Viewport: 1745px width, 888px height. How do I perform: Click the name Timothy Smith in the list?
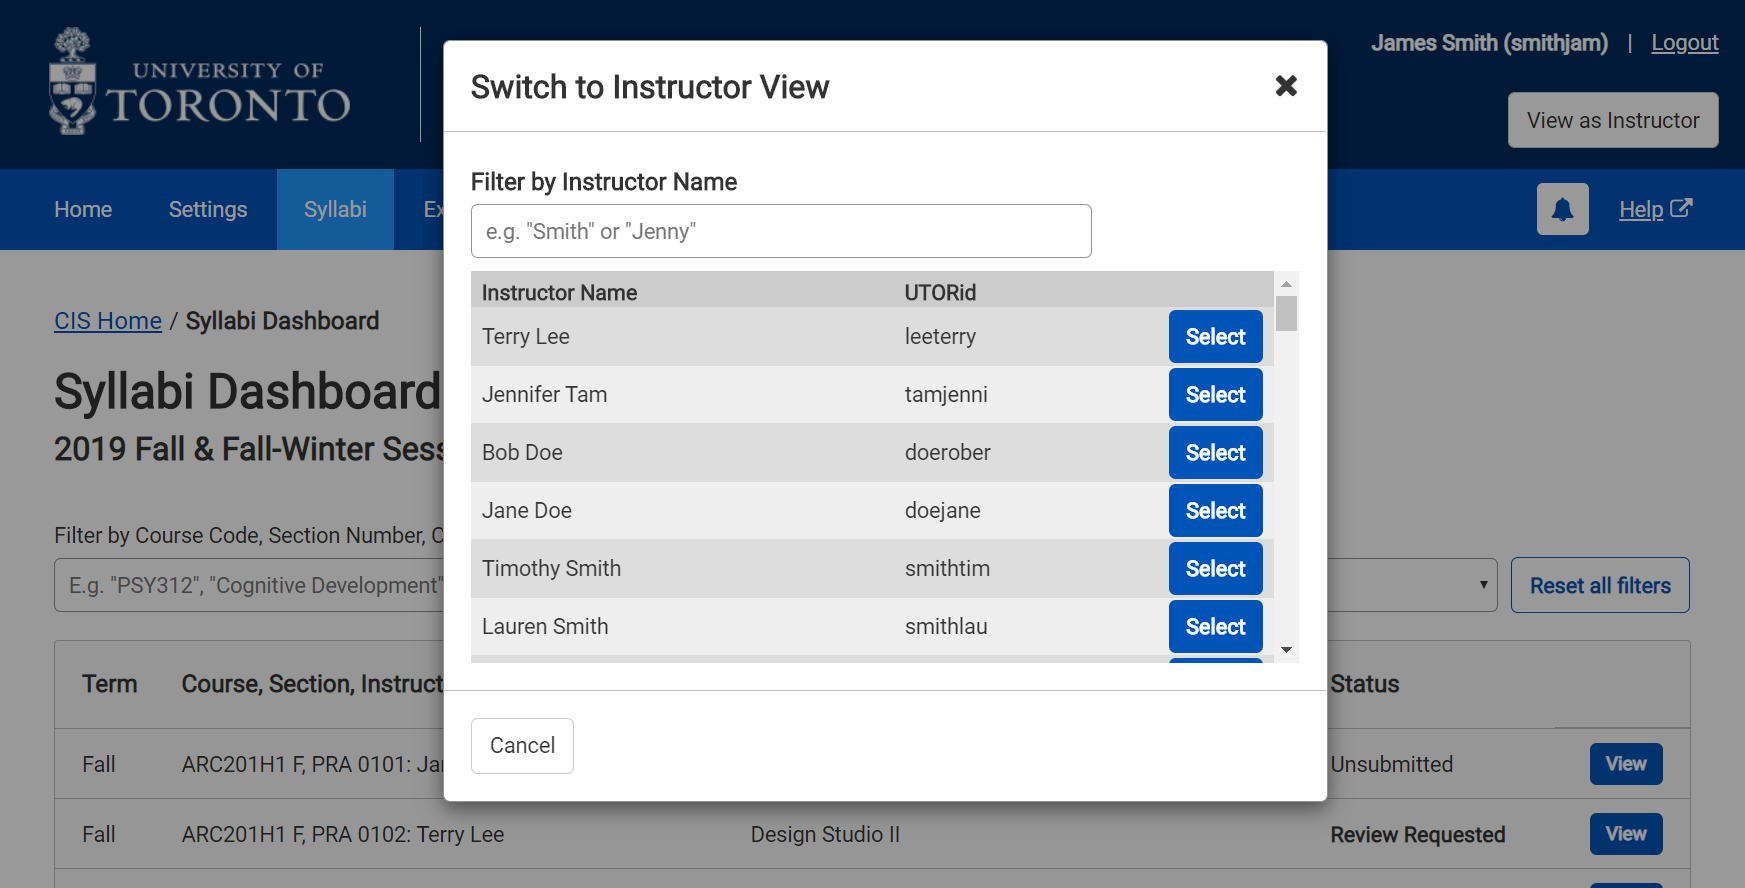pos(551,569)
